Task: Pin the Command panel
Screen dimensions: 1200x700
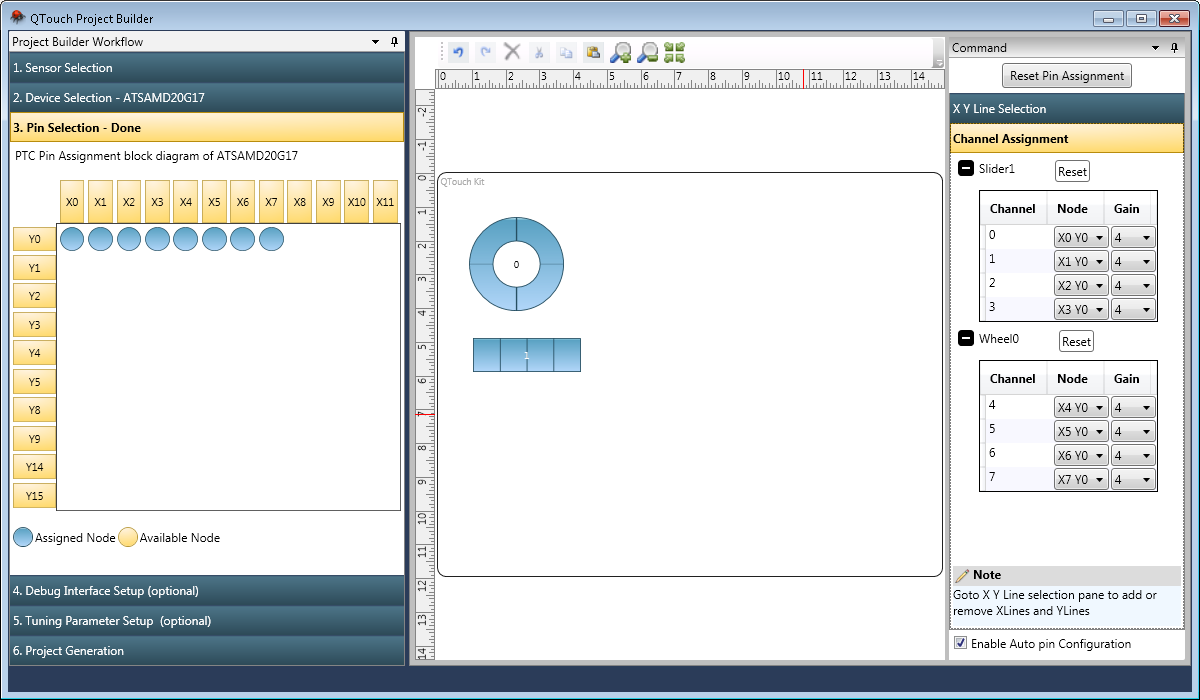Action: [1174, 47]
